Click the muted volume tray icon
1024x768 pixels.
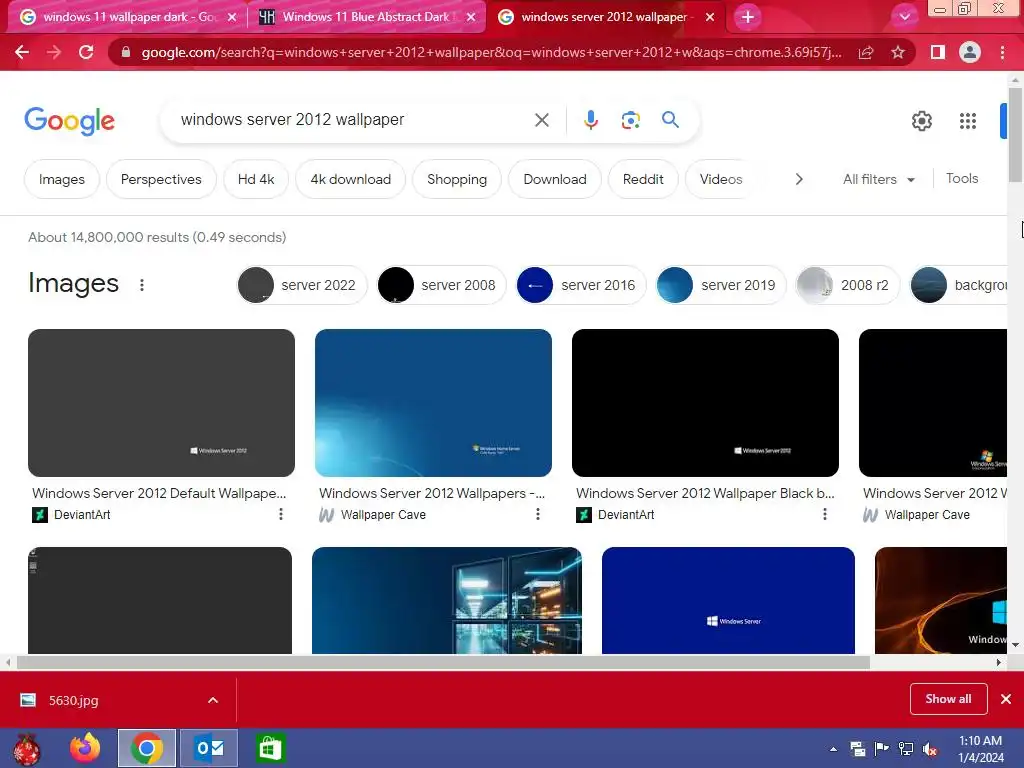coord(930,749)
